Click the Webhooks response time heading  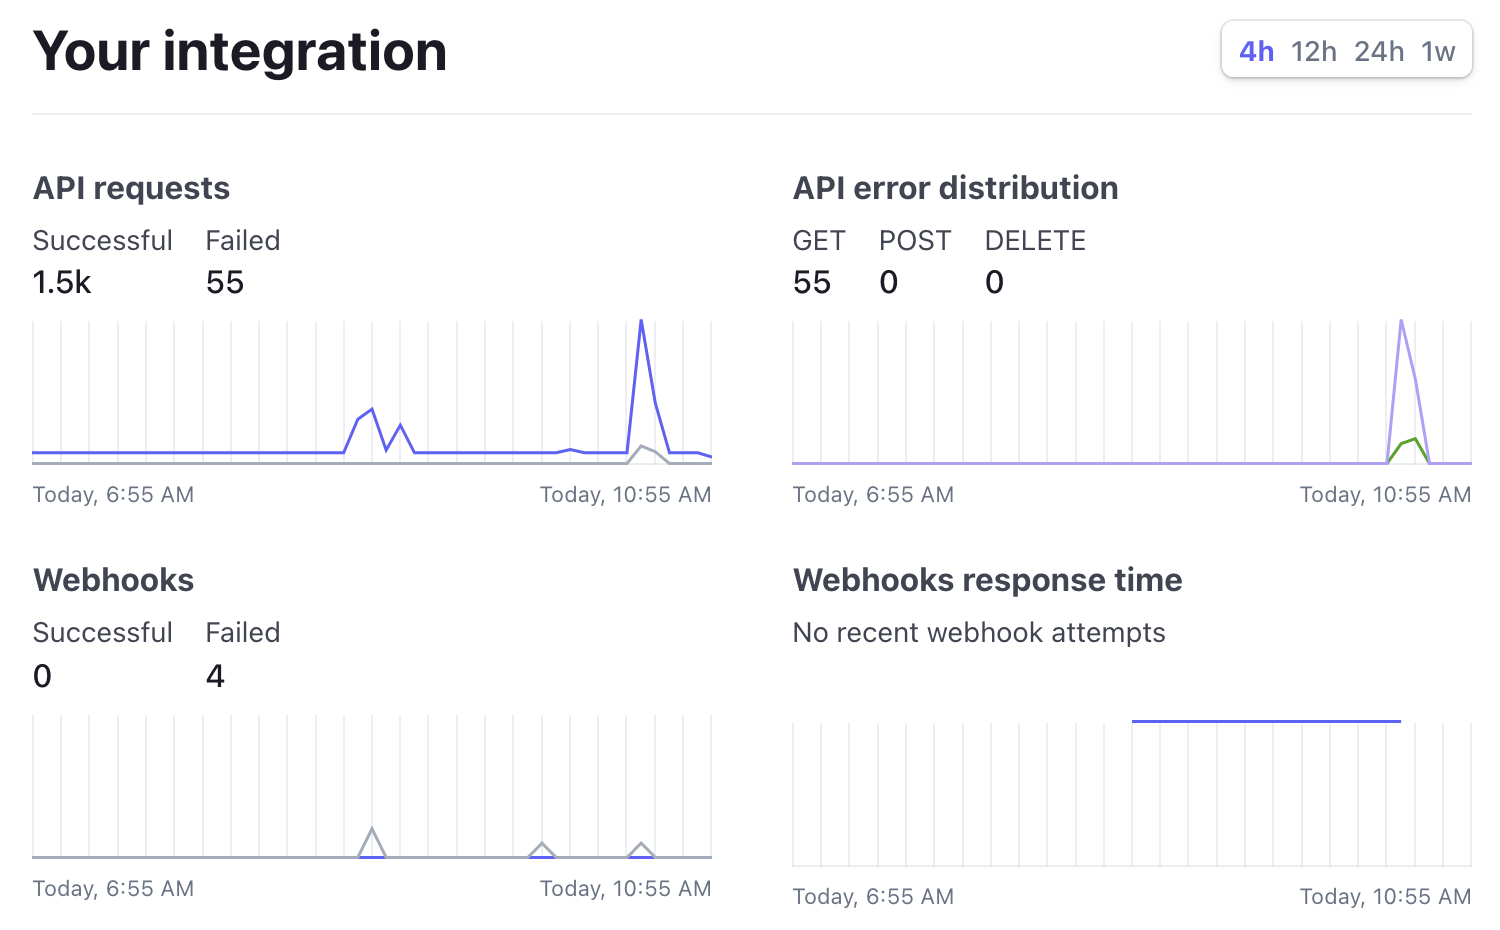pos(987,580)
